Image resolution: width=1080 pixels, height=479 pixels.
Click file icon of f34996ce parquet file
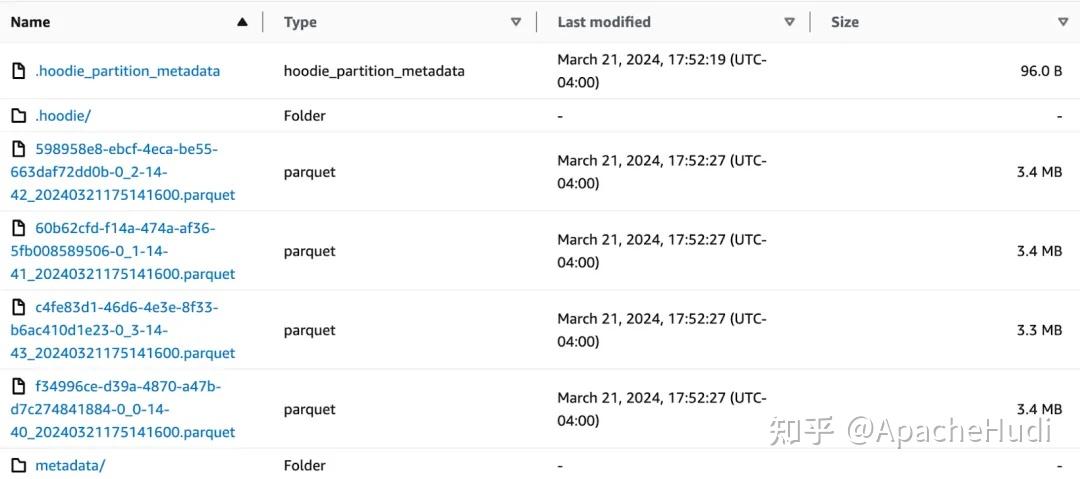pos(18,386)
